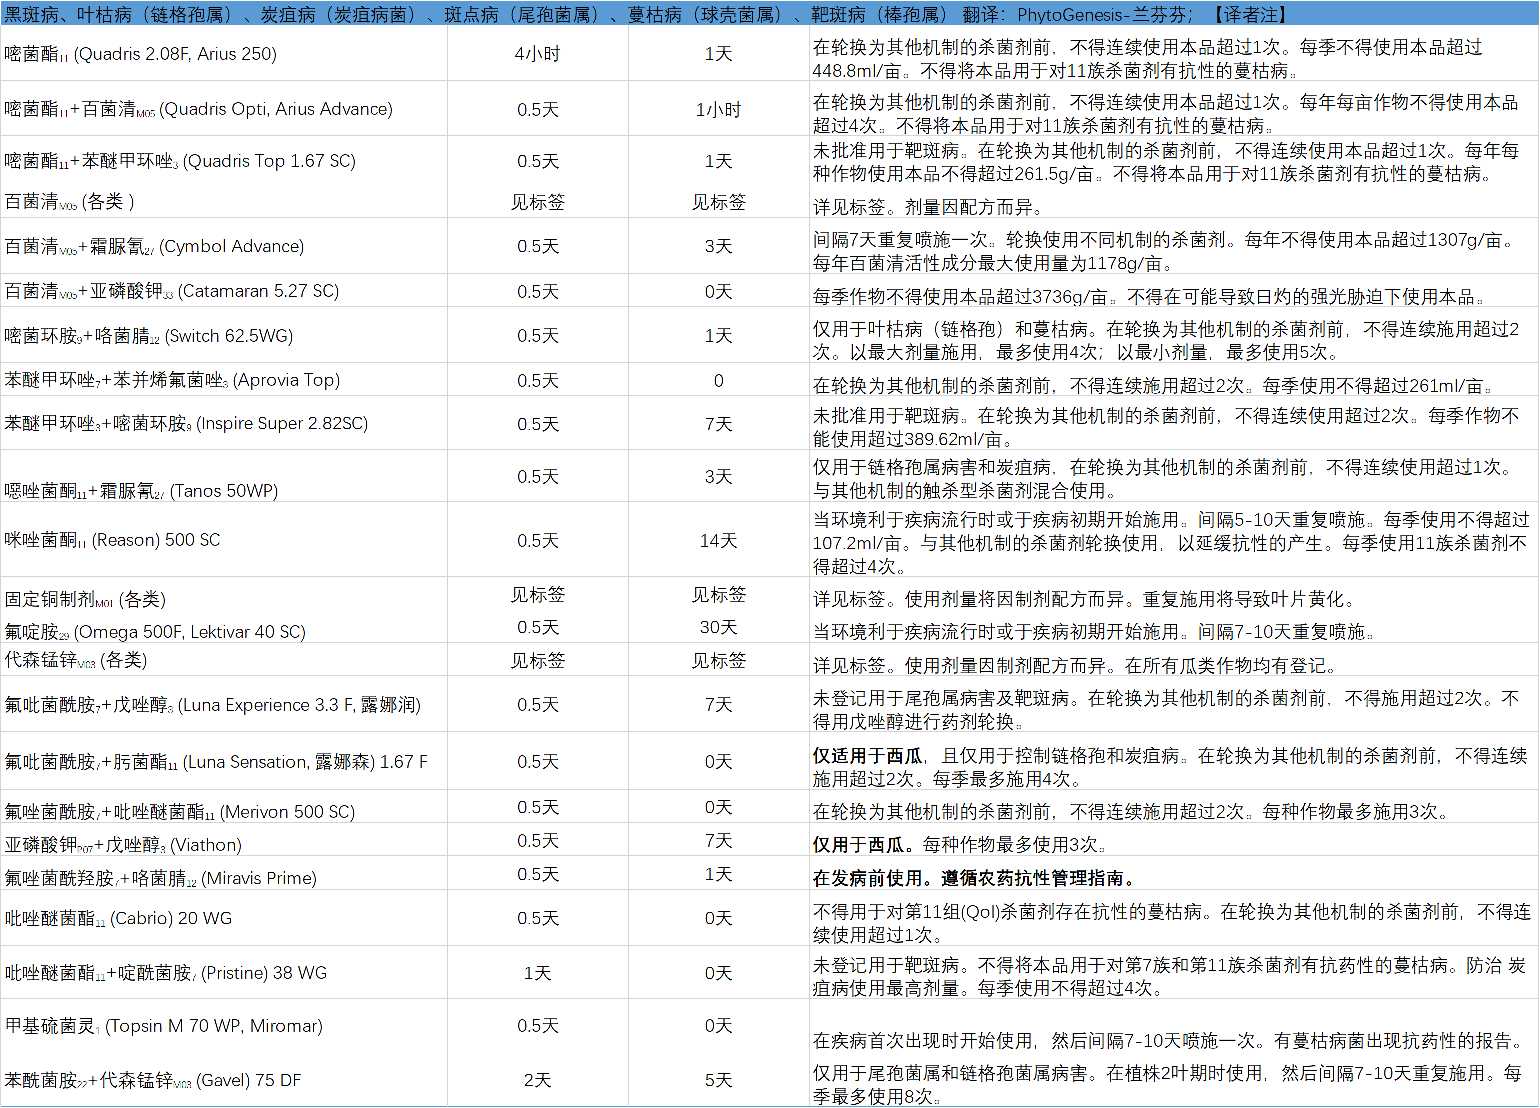Select the header row starting with 黑斑病、叶枯病
The height and width of the screenshot is (1108, 1540).
770,13
